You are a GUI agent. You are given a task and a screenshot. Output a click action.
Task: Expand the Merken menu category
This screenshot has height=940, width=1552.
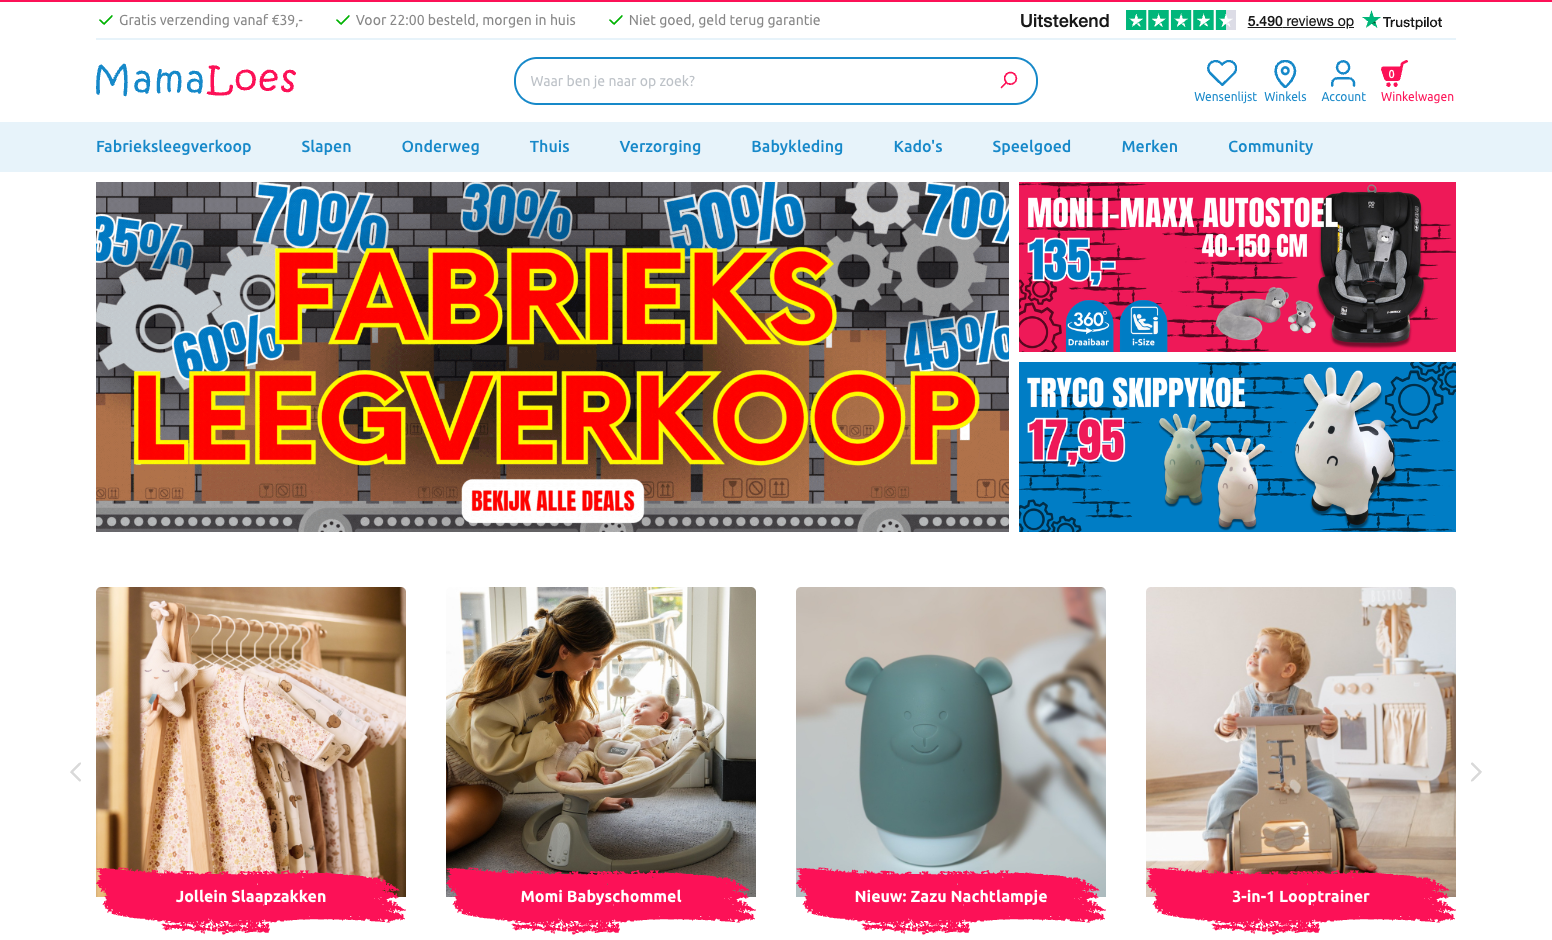point(1149,146)
